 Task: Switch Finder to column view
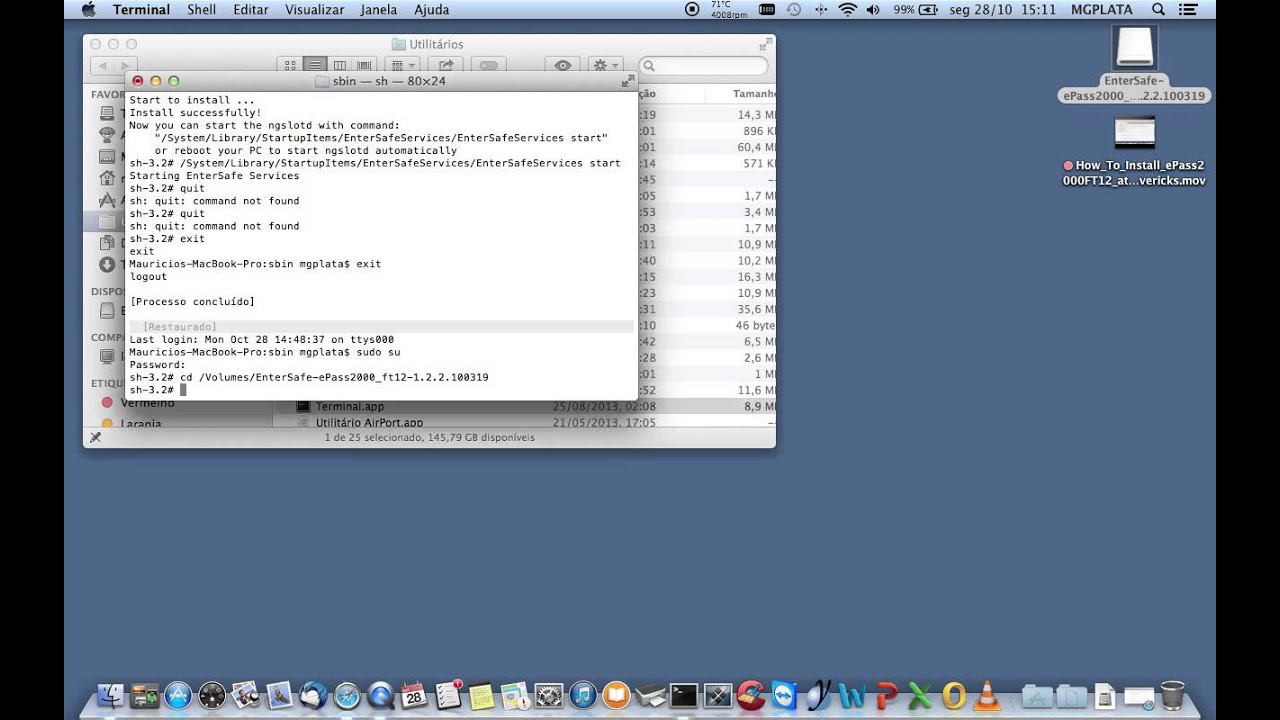340,65
